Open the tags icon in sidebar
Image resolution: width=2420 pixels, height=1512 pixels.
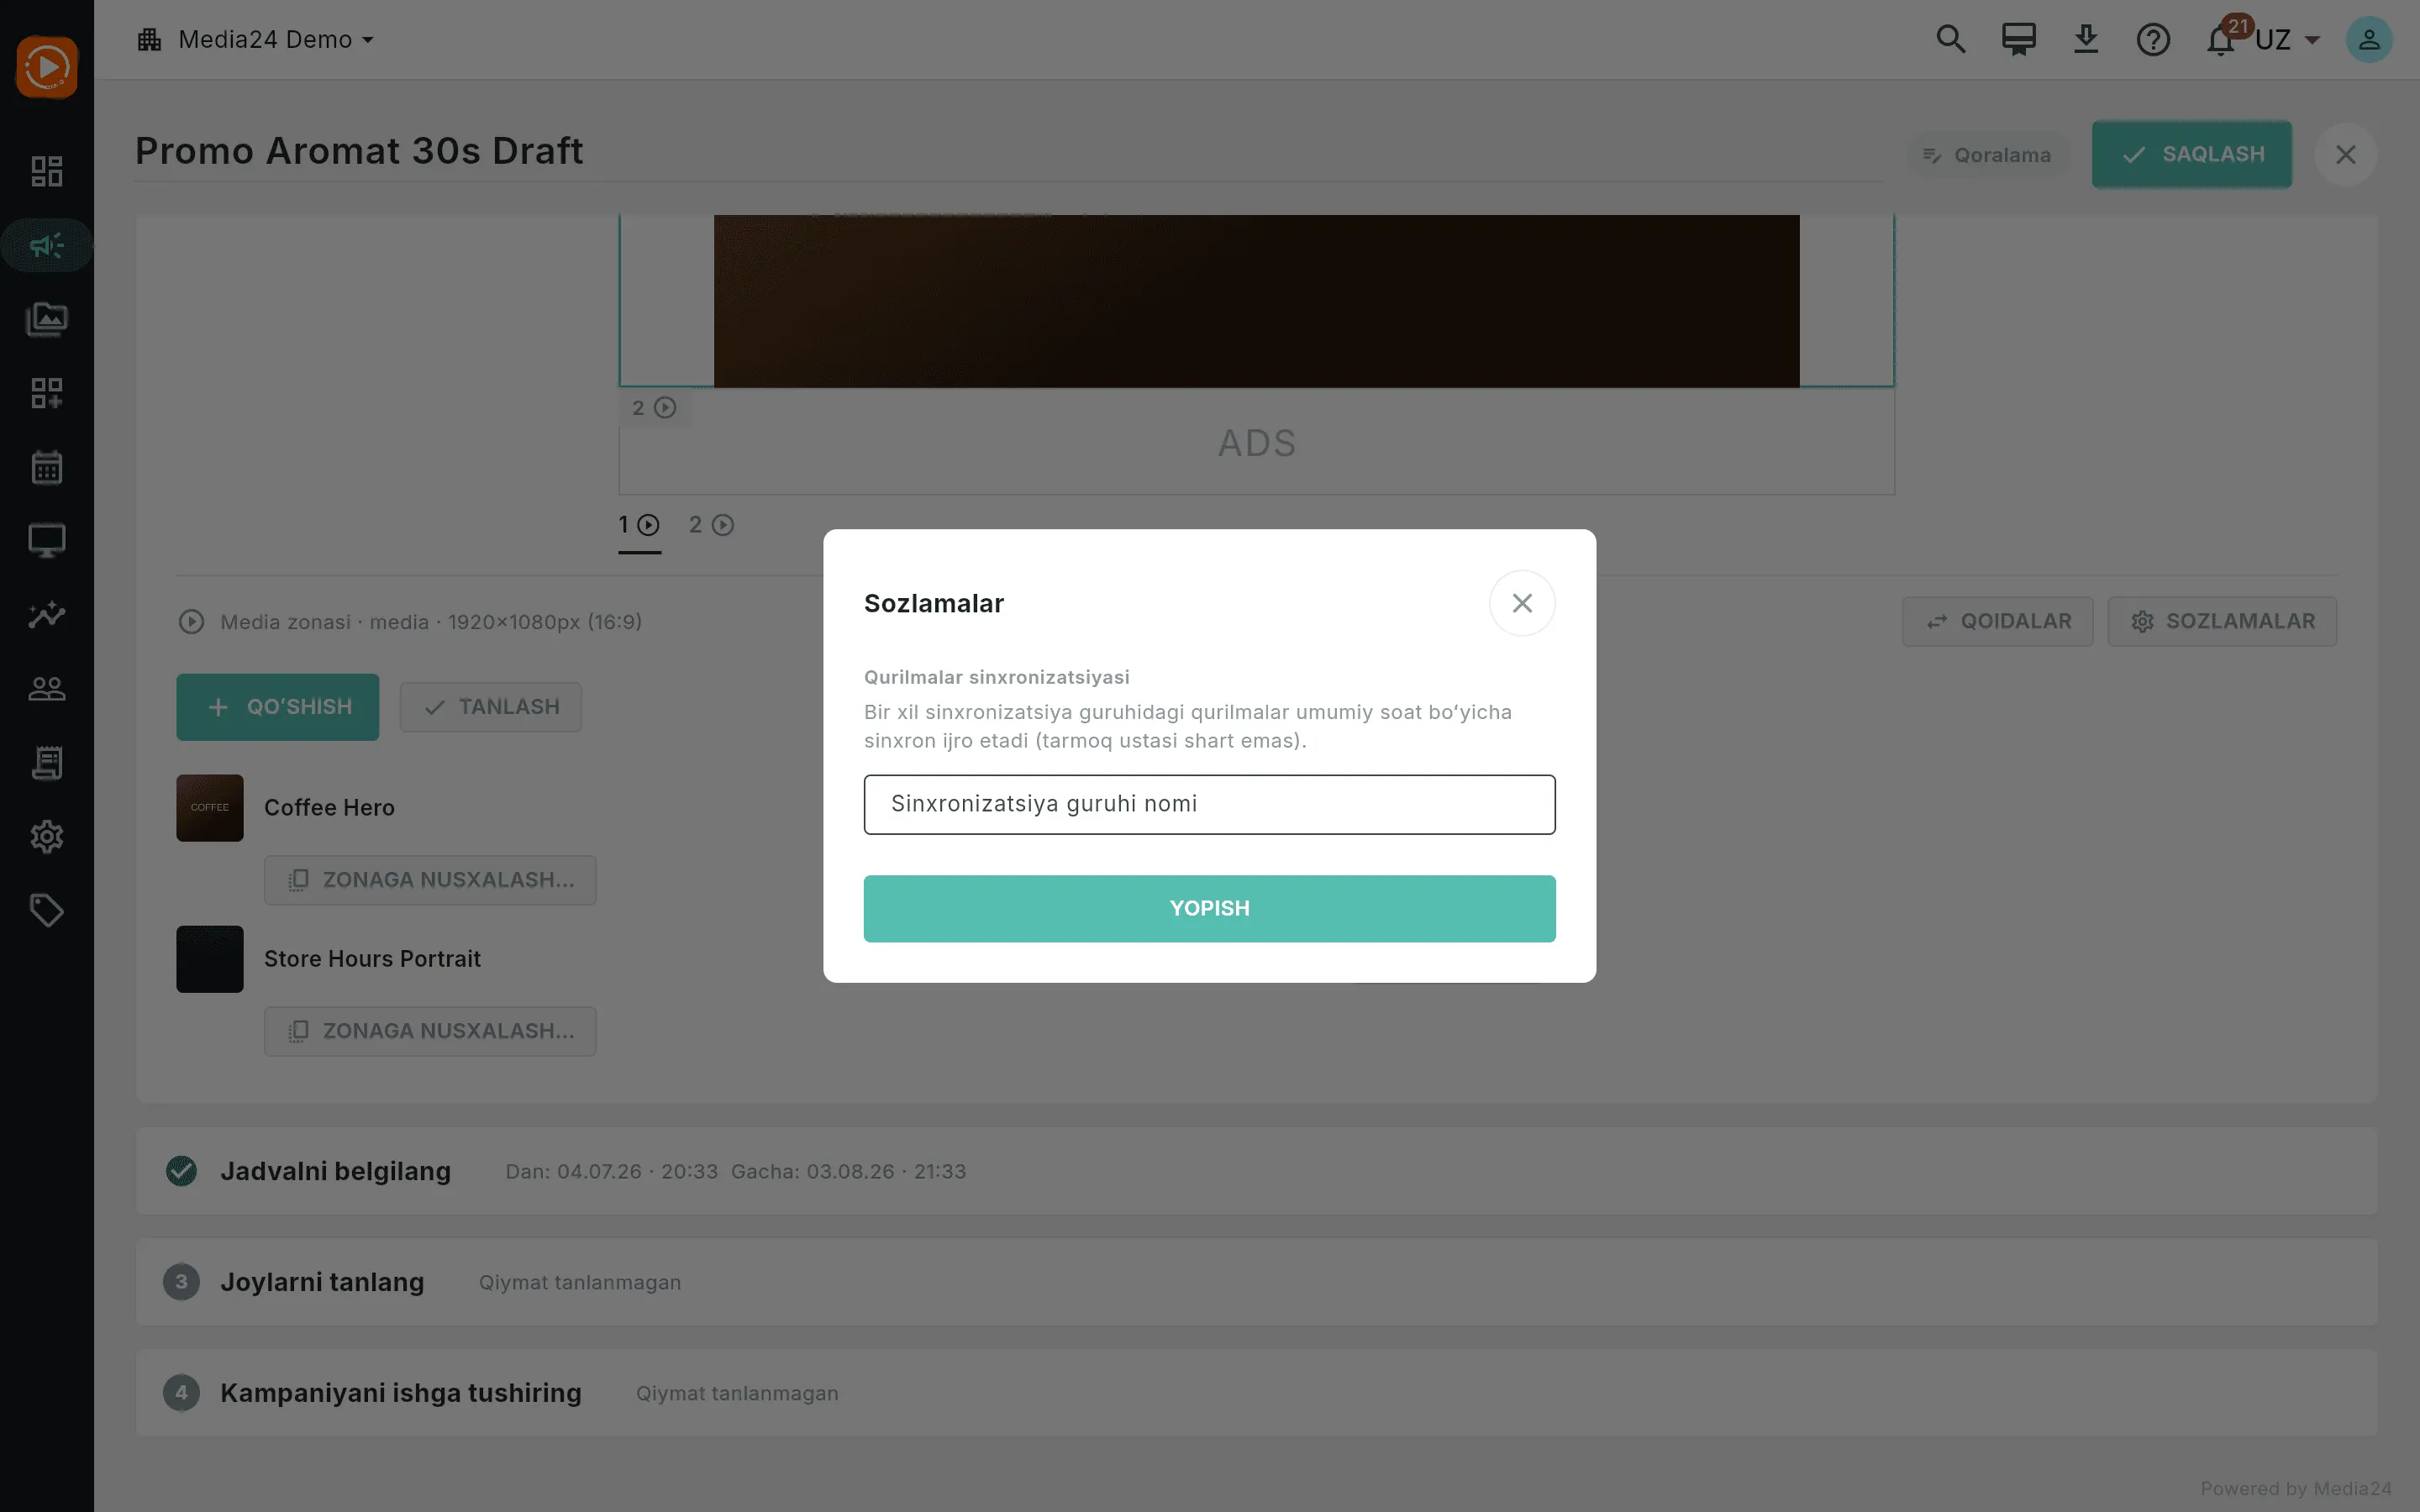46,911
